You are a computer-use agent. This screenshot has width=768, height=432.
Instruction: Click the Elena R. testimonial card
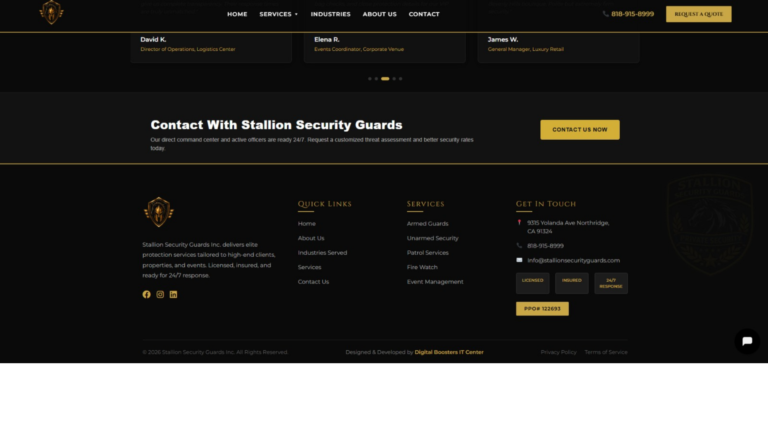pyautogui.click(x=384, y=47)
